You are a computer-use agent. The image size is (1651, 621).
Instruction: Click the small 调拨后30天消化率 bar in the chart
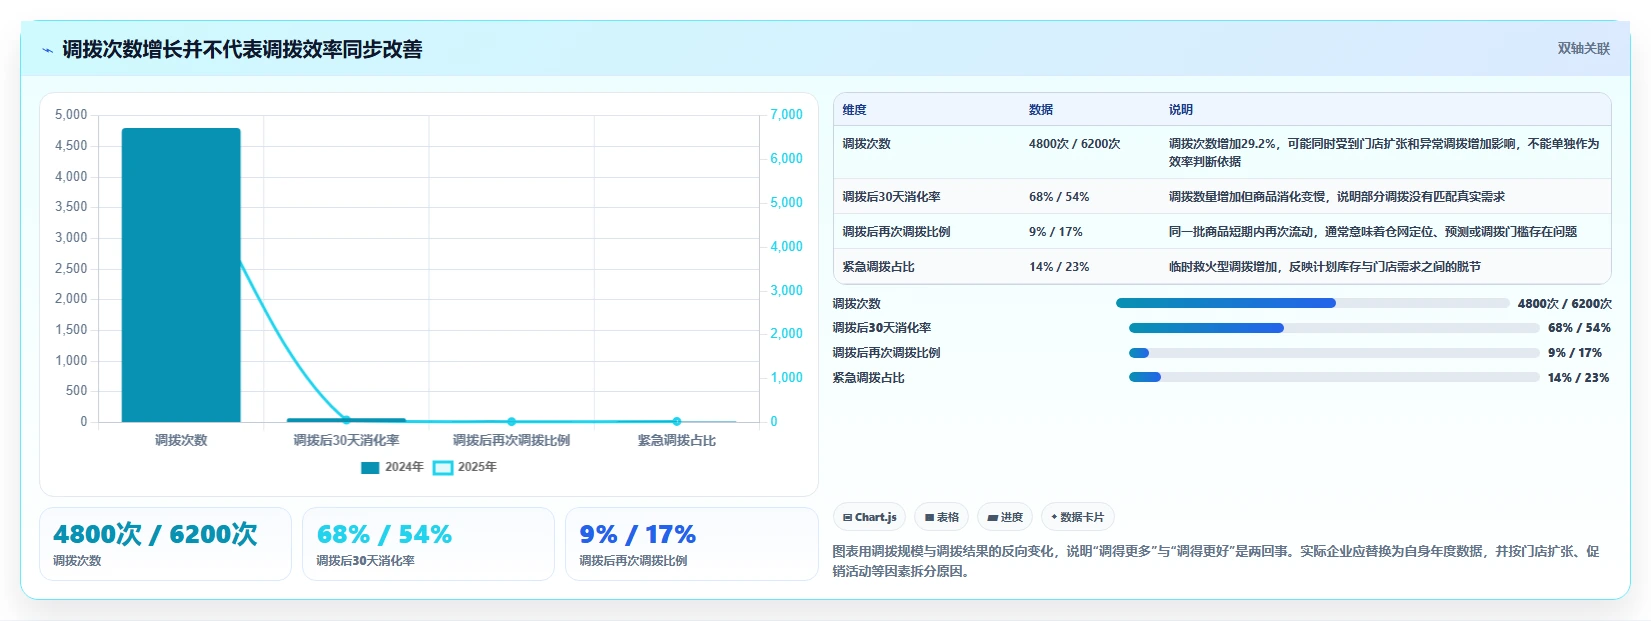click(346, 420)
